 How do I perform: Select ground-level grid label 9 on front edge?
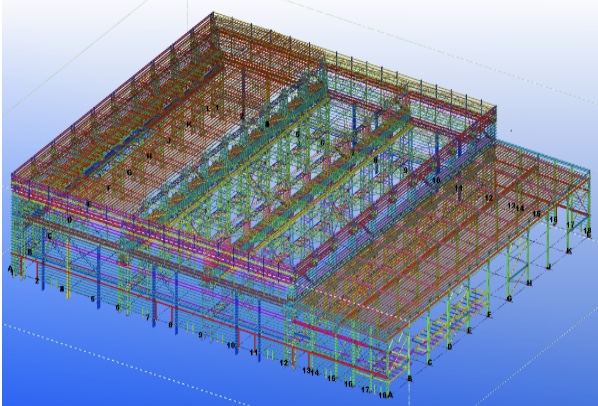200,335
